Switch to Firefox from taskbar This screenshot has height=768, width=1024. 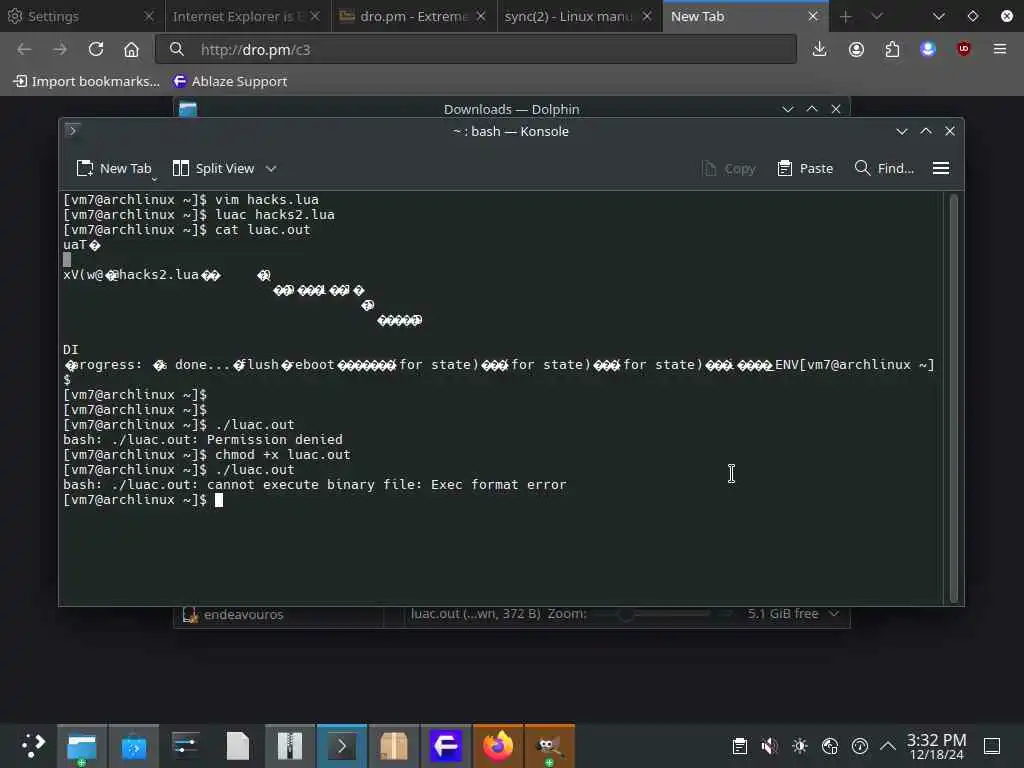pyautogui.click(x=498, y=746)
